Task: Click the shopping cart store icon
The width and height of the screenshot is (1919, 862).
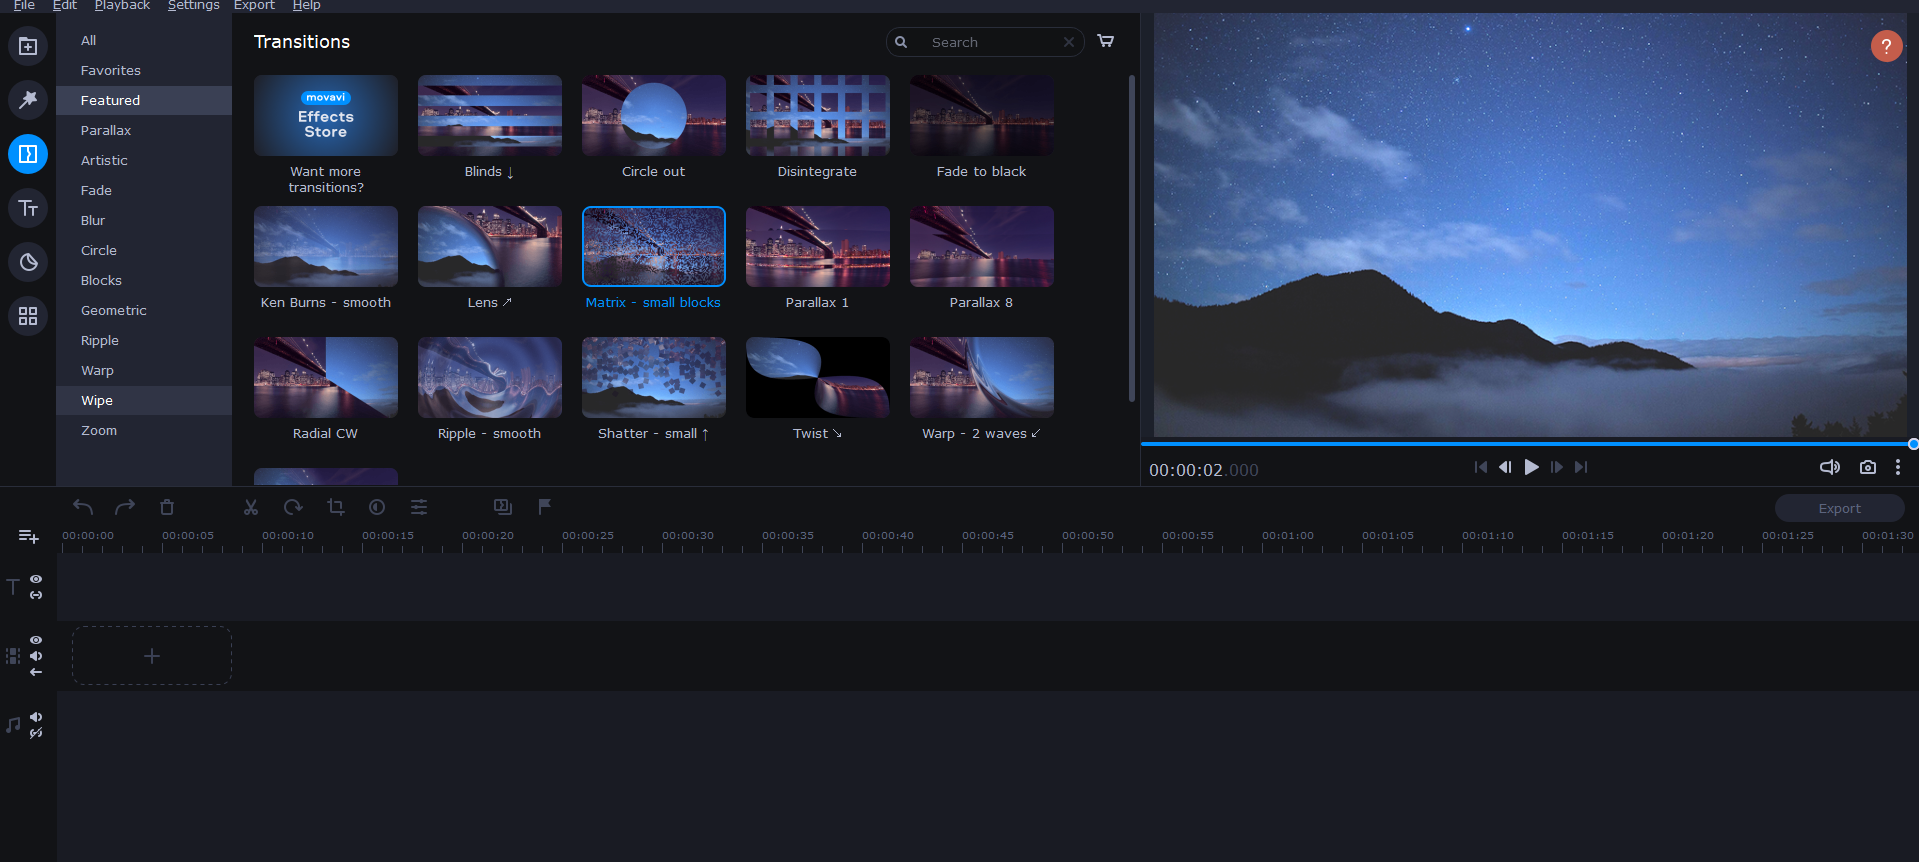Action: [x=1106, y=41]
